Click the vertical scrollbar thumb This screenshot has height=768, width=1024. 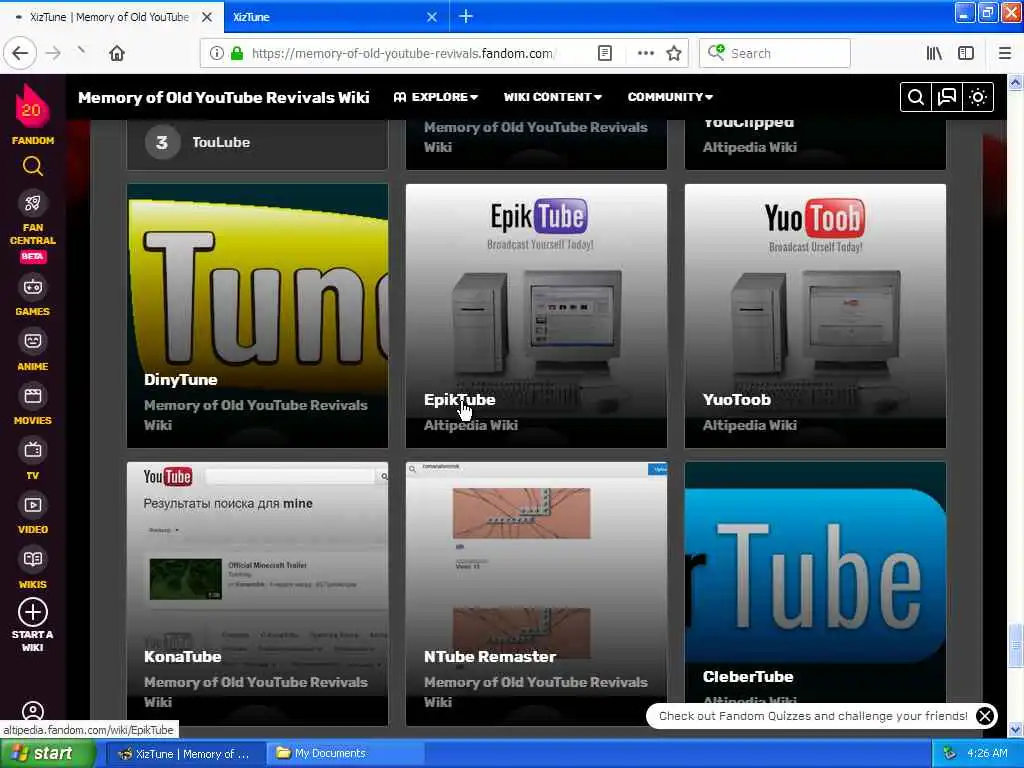pyautogui.click(x=1015, y=647)
